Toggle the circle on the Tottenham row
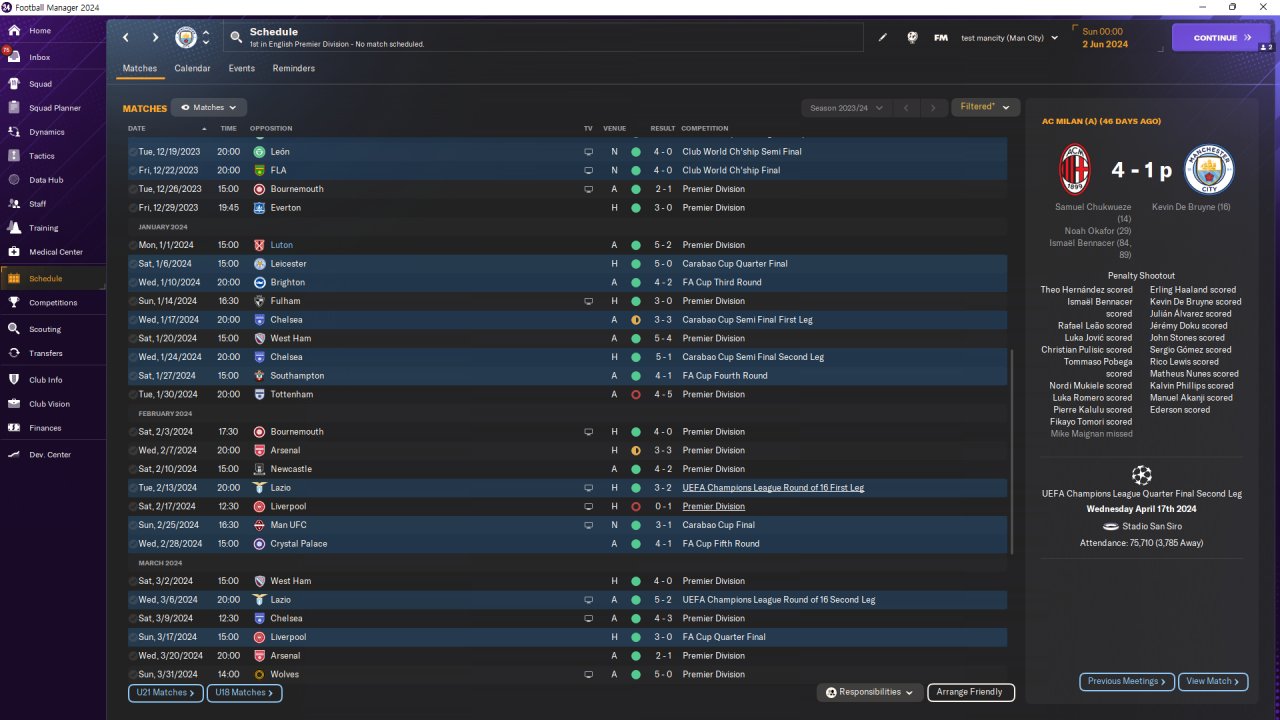Viewport: 1280px width, 720px height. [x=133, y=395]
